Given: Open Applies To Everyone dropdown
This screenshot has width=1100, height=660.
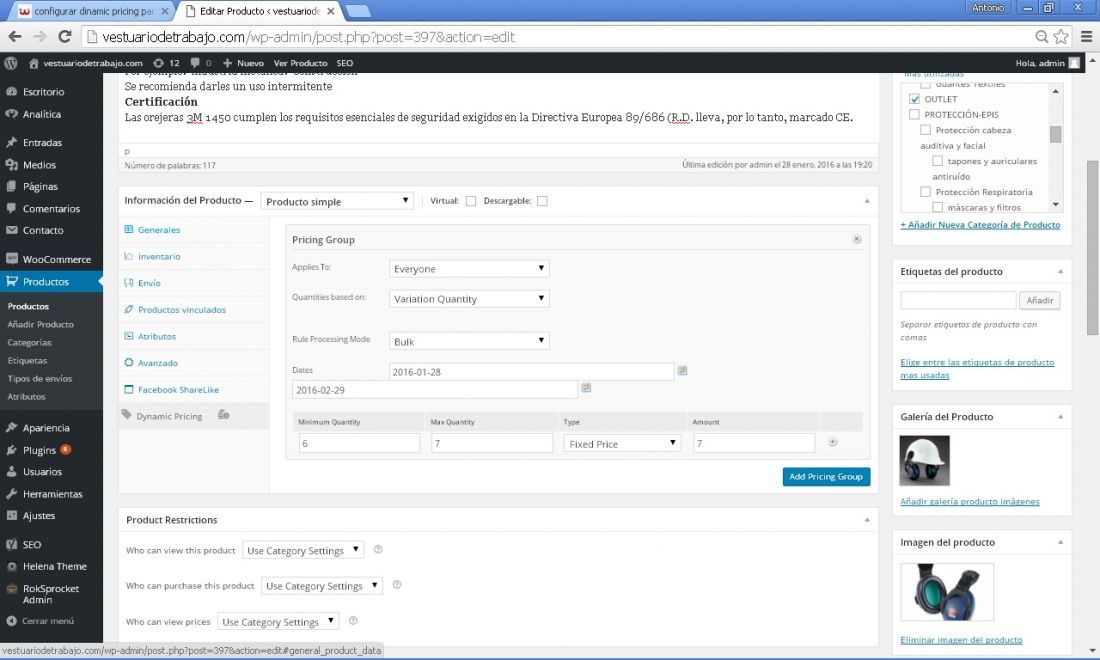Looking at the screenshot, I should click(x=469, y=269).
